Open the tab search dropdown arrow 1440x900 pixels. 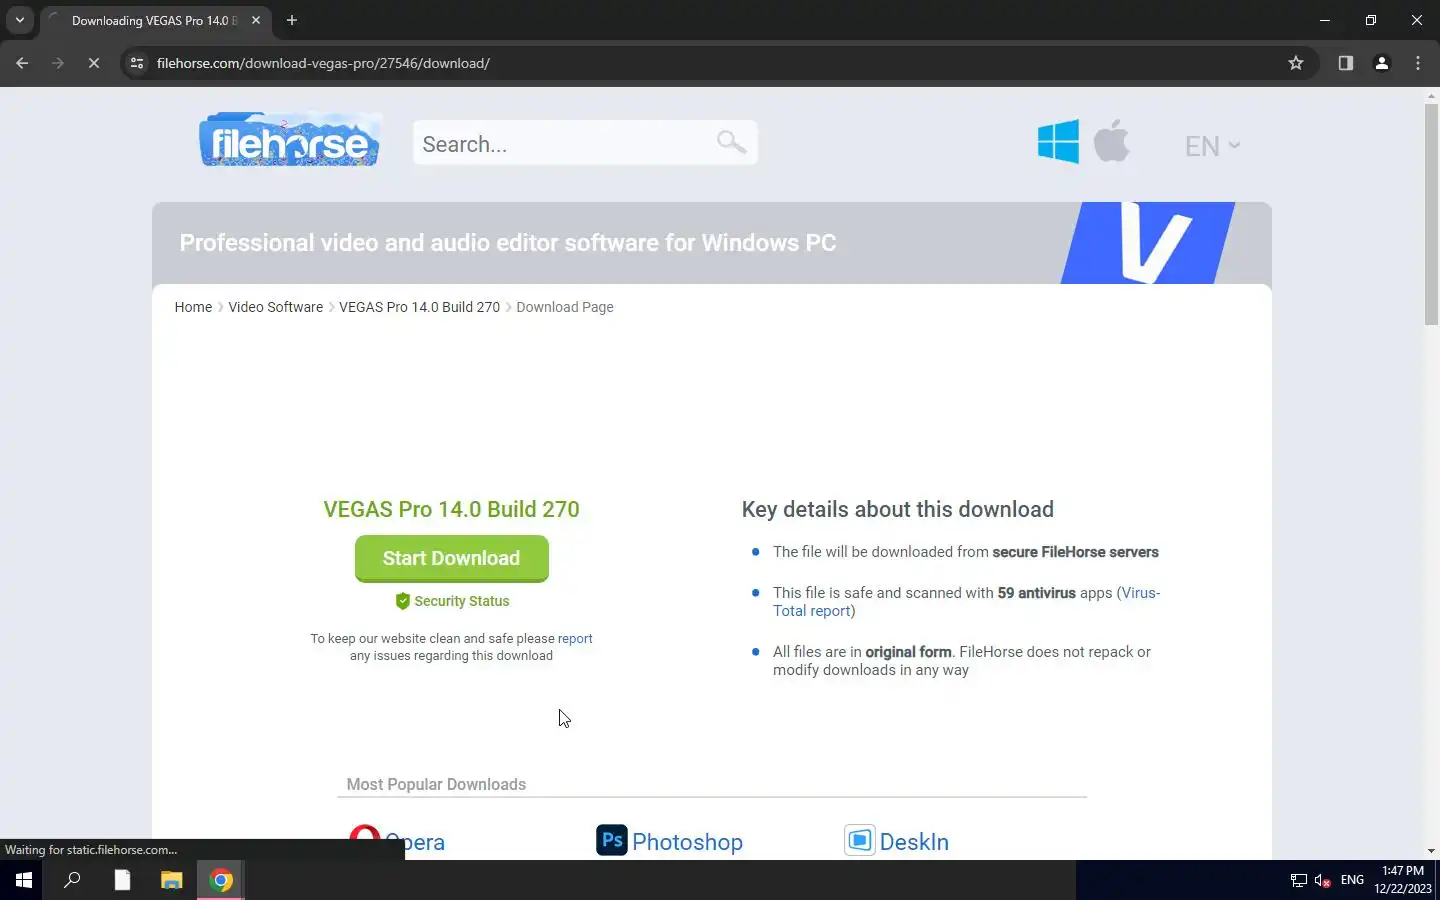[19, 20]
